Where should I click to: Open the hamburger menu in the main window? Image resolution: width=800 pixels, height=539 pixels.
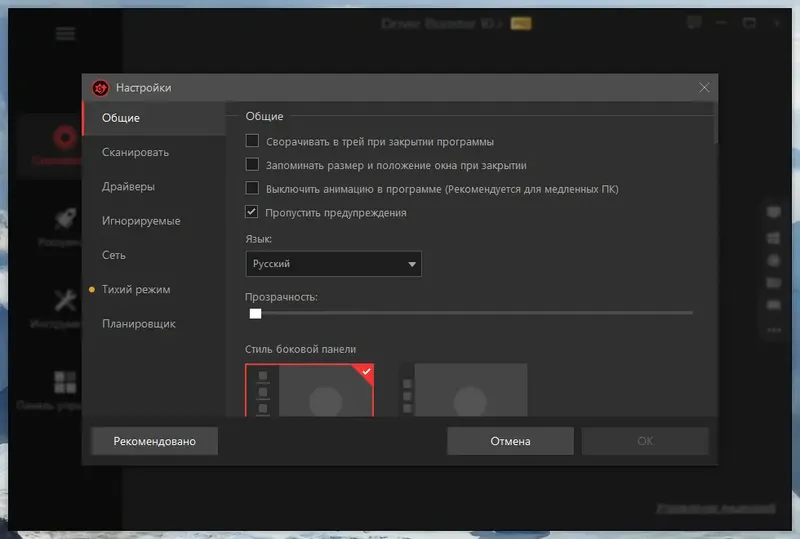65,34
